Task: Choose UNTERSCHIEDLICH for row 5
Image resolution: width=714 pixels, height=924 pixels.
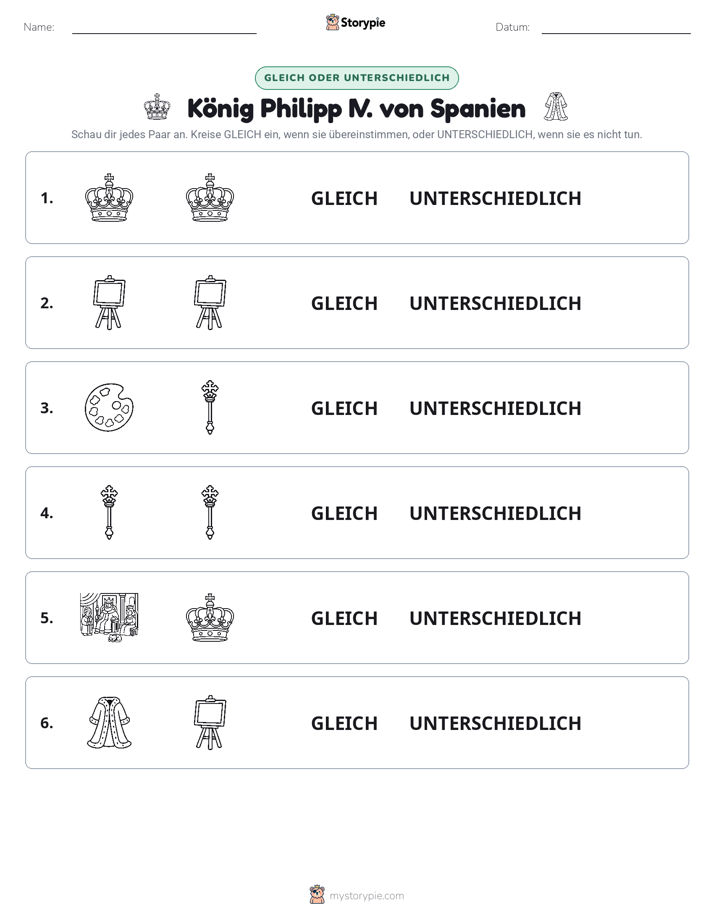Action: tap(495, 618)
